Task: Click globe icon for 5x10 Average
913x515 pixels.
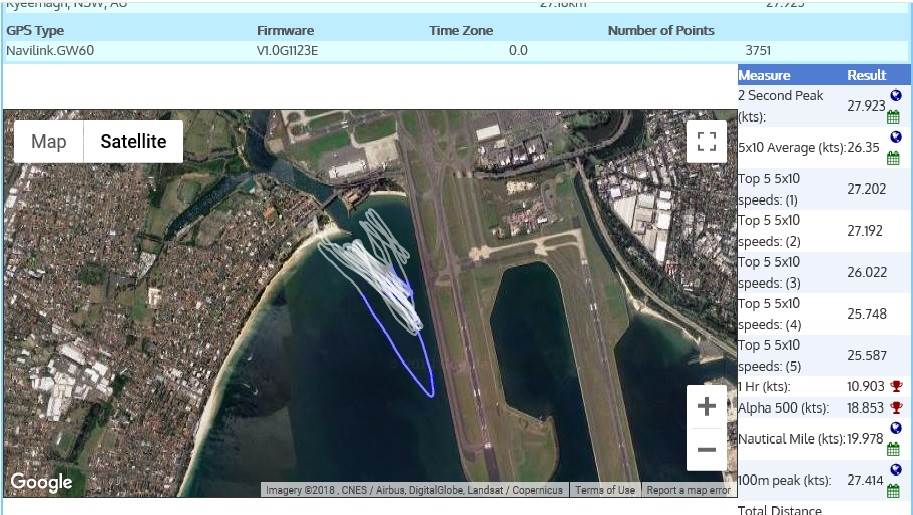Action: (896, 137)
